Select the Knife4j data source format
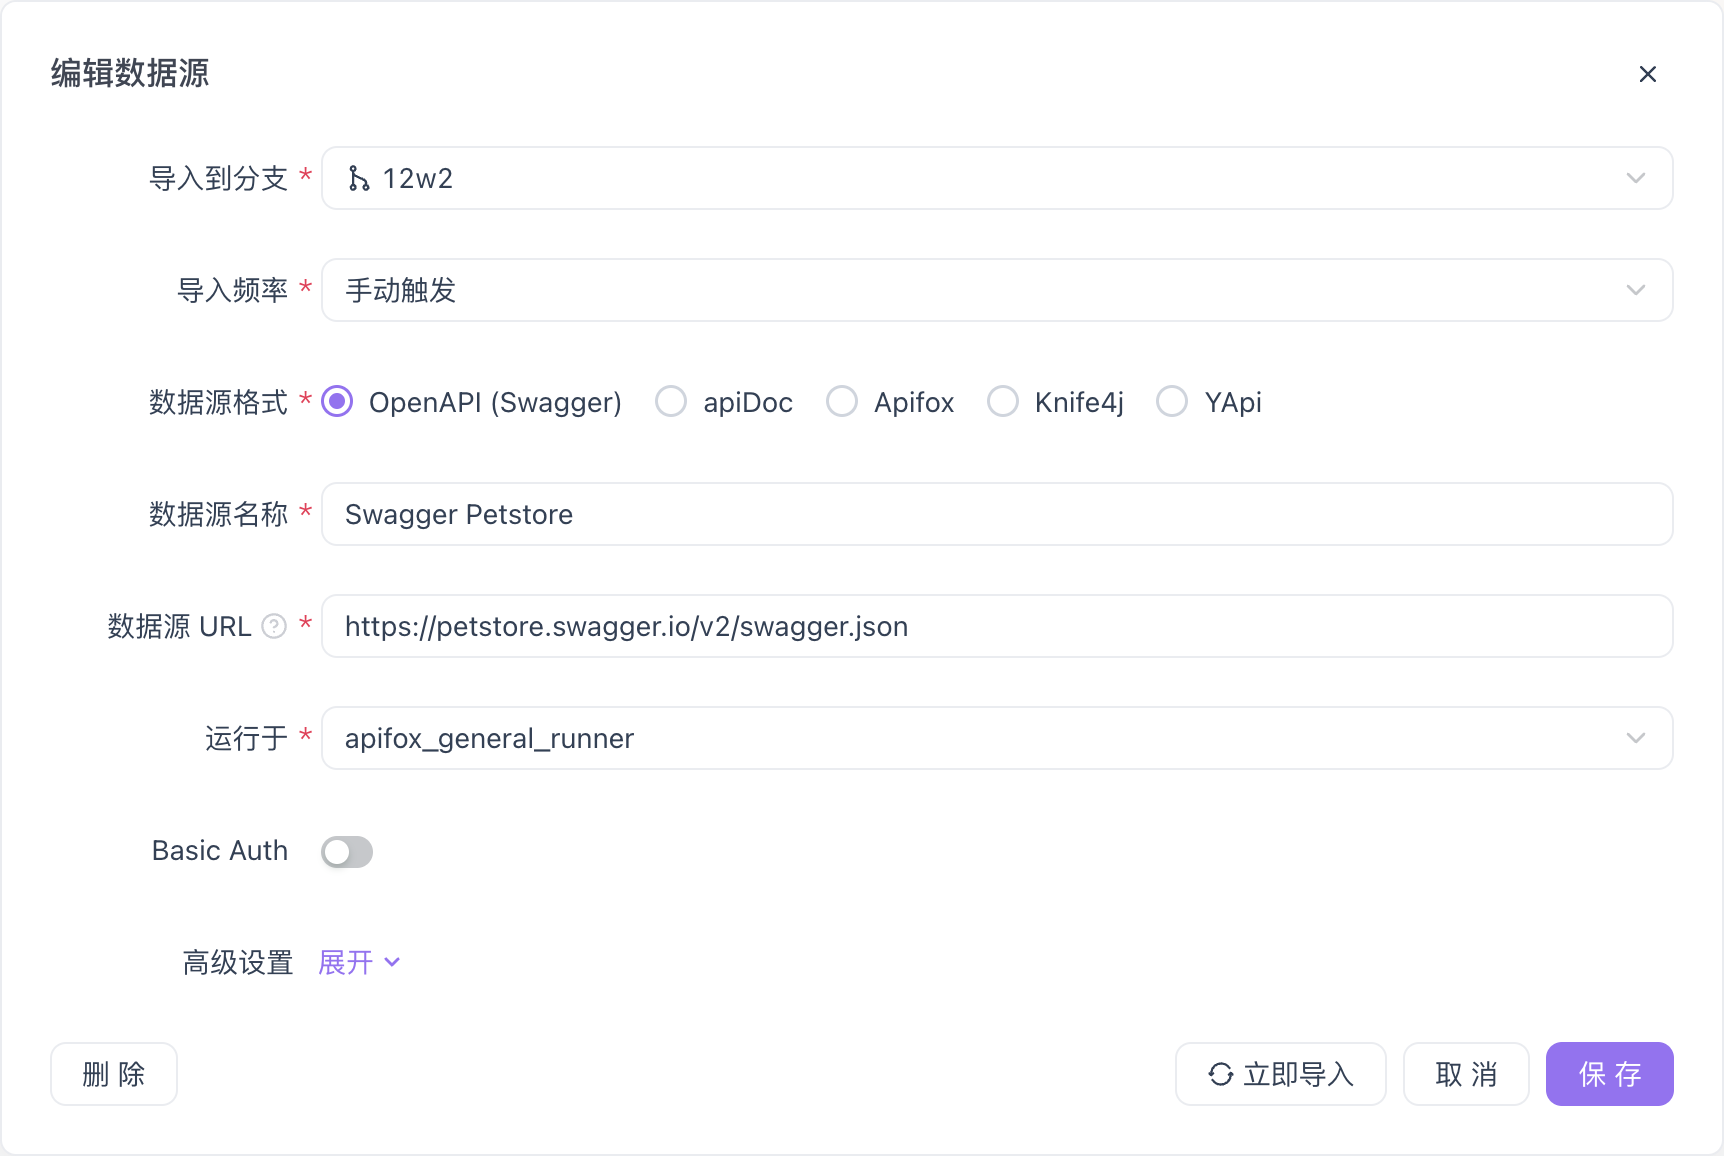1724x1156 pixels. coord(1003,401)
